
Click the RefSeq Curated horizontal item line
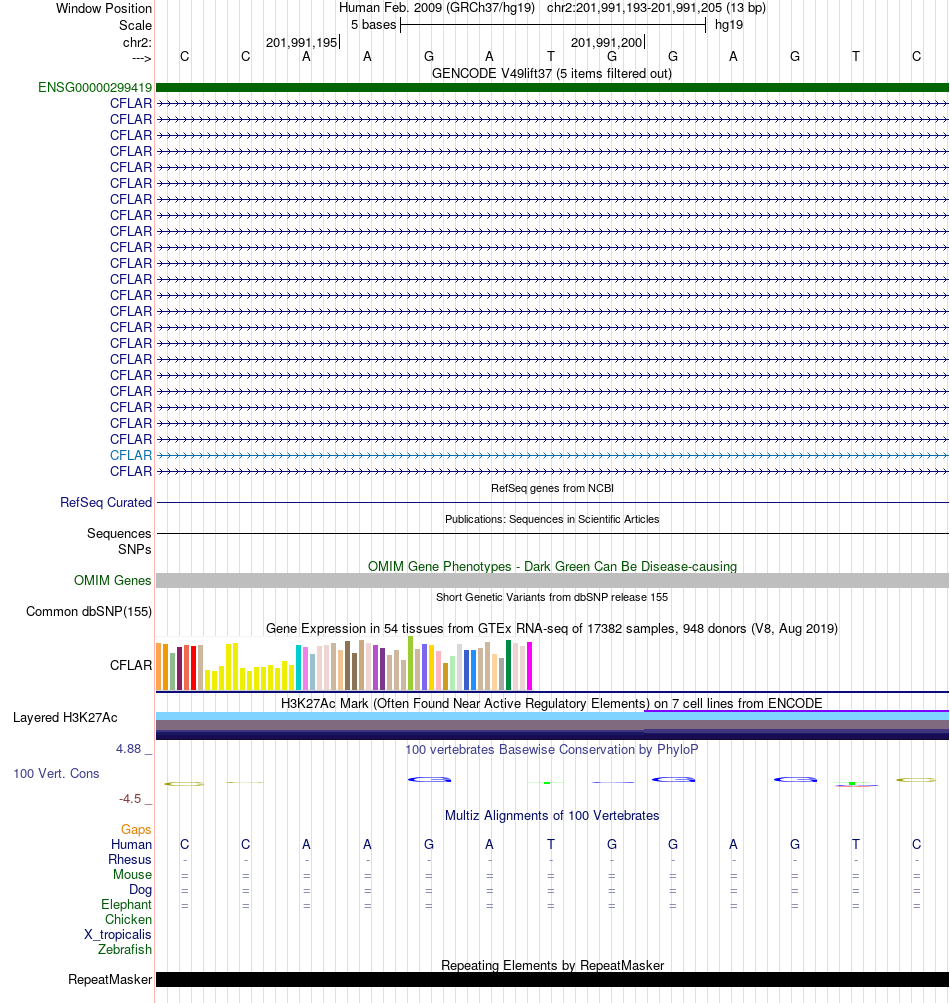coord(552,503)
